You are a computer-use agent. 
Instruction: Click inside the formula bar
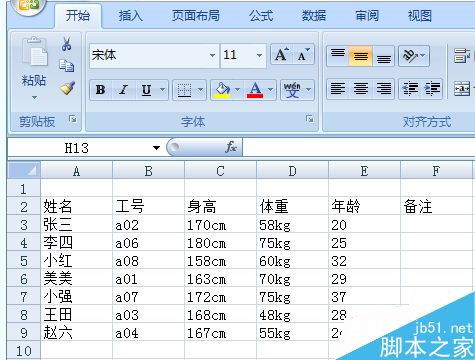[x=359, y=147]
